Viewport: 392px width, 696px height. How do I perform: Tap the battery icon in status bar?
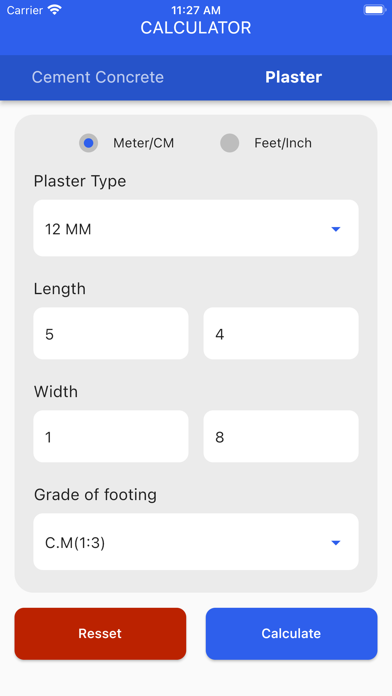(x=374, y=10)
